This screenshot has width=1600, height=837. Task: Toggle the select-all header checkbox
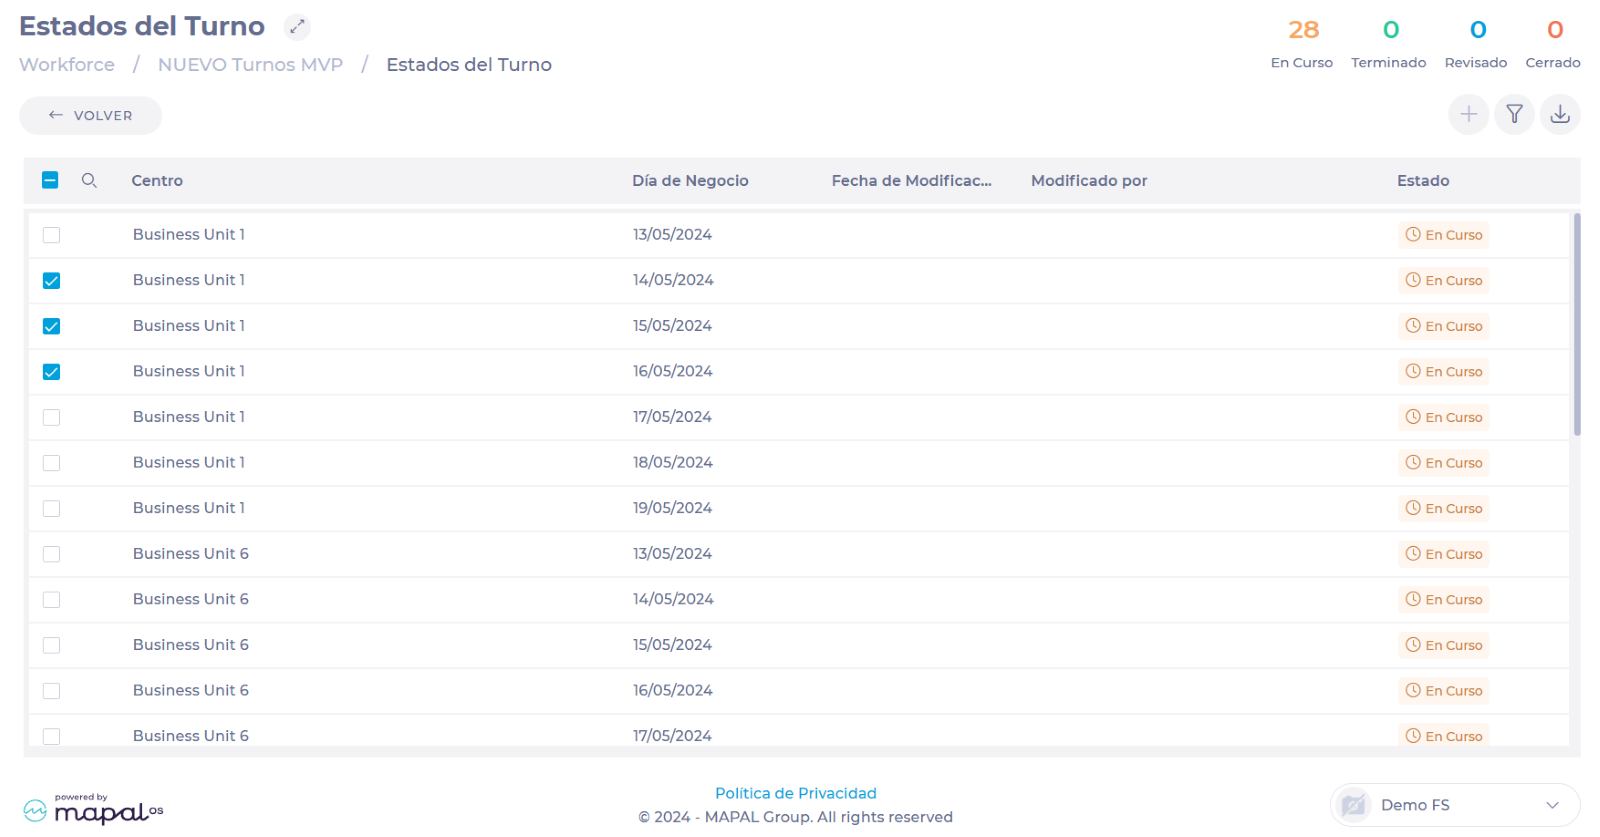(50, 181)
